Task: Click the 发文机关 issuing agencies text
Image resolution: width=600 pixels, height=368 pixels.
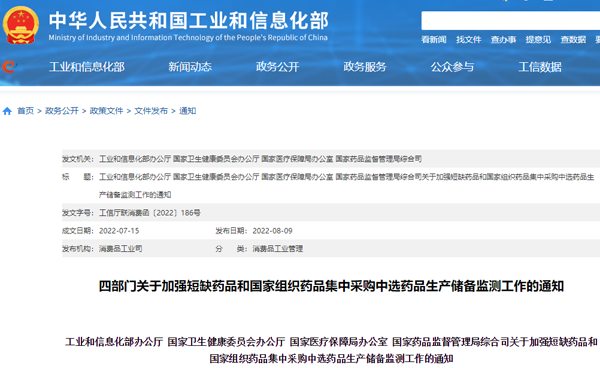Action: pos(260,159)
